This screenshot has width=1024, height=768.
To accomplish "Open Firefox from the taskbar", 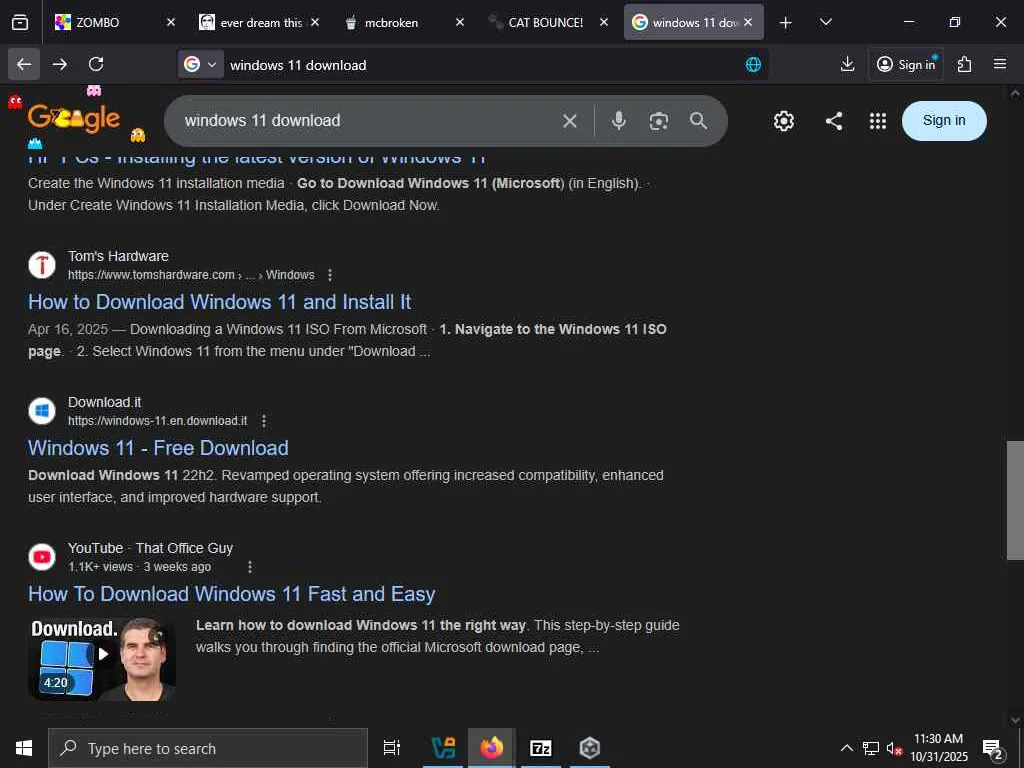I will (x=491, y=748).
